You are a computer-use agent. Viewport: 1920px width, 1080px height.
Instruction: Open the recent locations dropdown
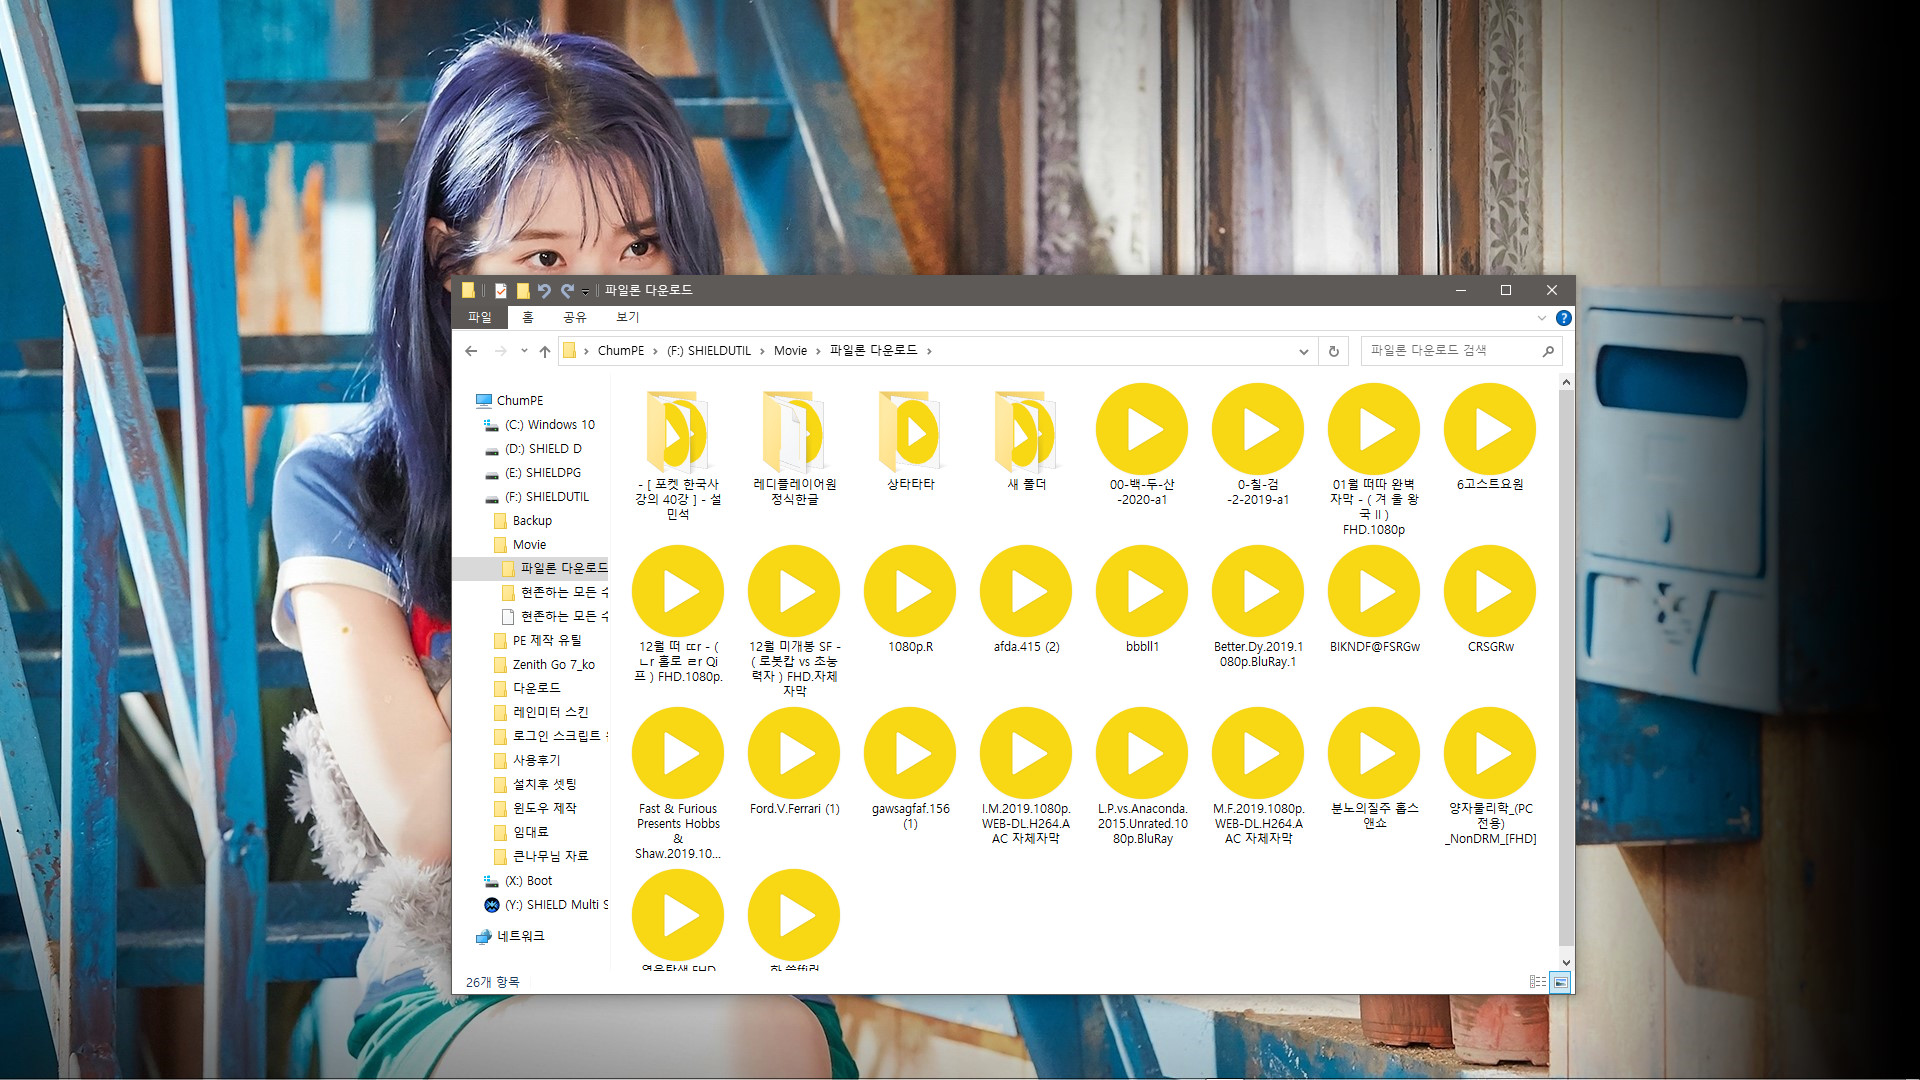tap(524, 351)
